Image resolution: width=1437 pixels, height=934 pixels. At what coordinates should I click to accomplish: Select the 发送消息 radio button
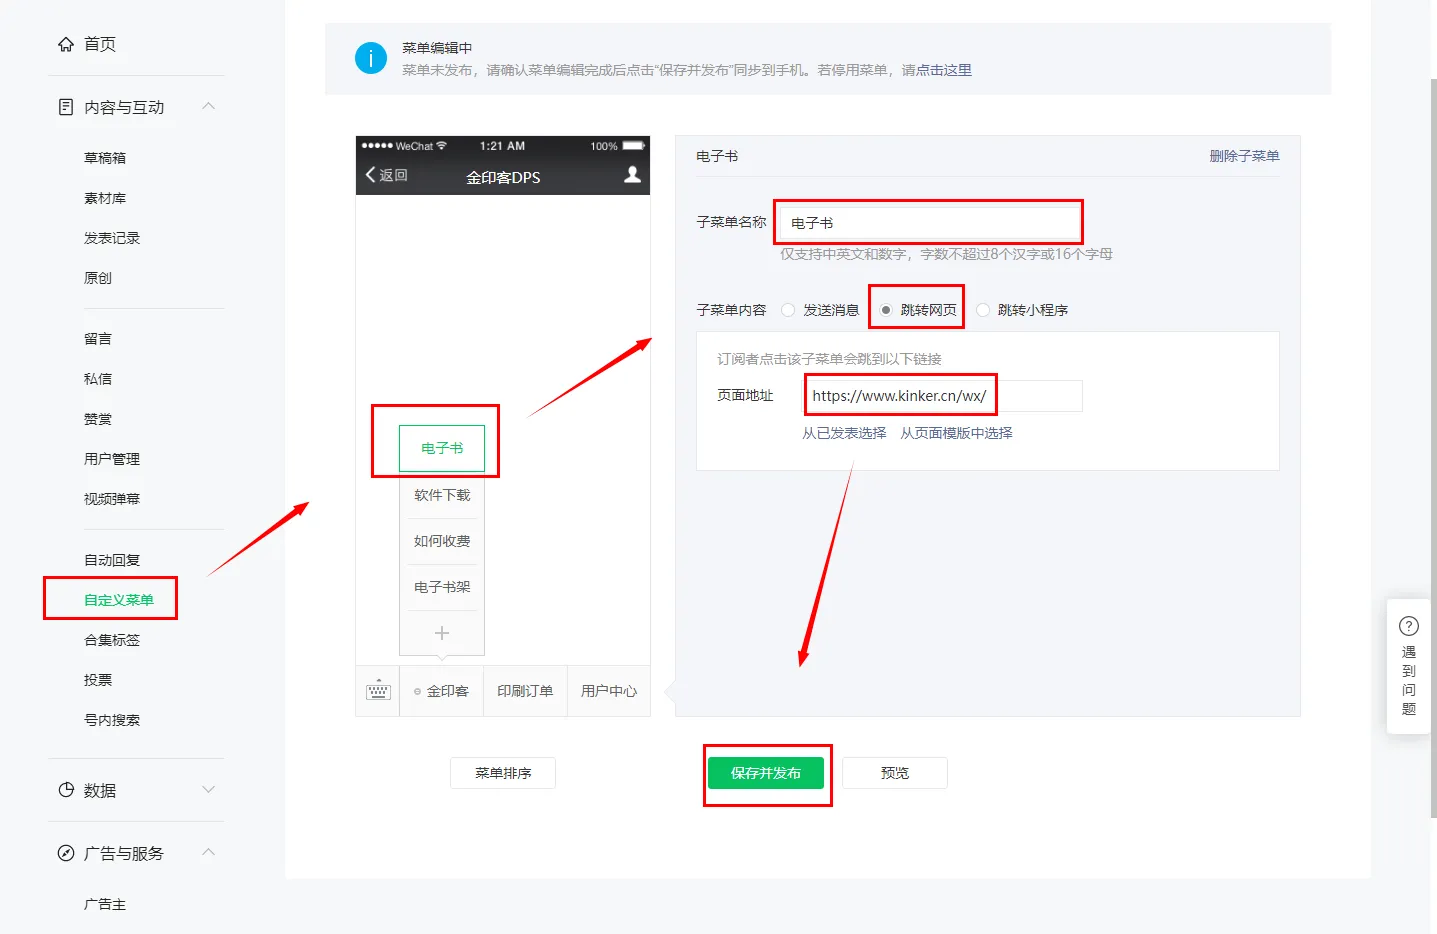click(x=788, y=310)
